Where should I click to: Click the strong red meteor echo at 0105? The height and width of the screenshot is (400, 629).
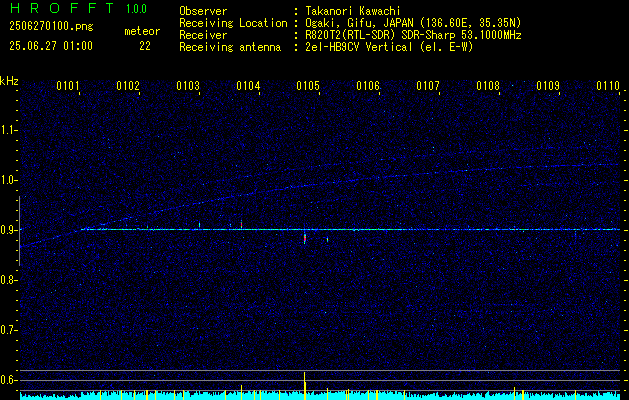pos(305,238)
